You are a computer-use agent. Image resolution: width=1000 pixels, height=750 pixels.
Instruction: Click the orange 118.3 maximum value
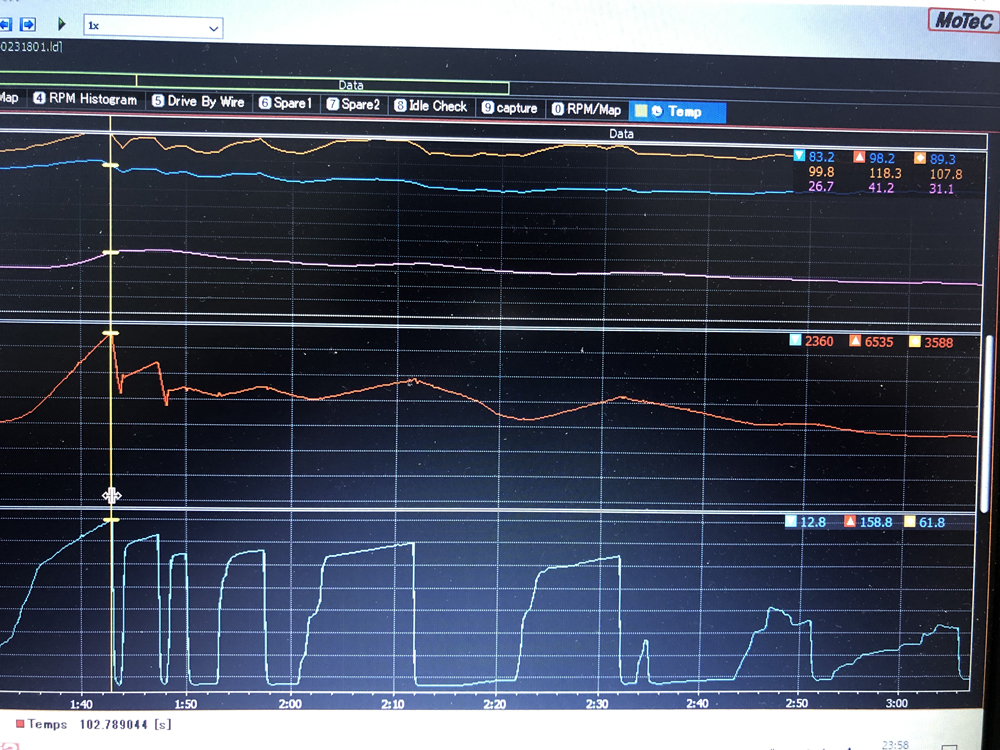point(885,173)
